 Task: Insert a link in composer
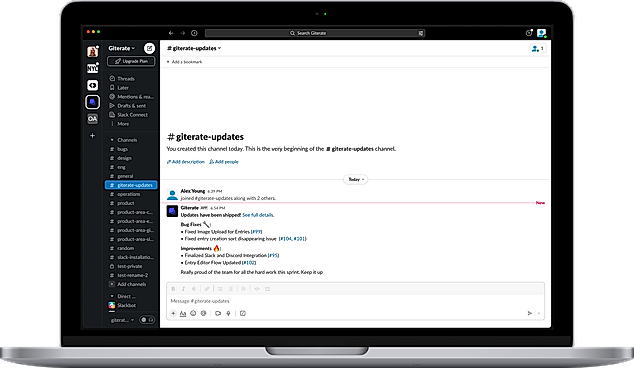207,289
